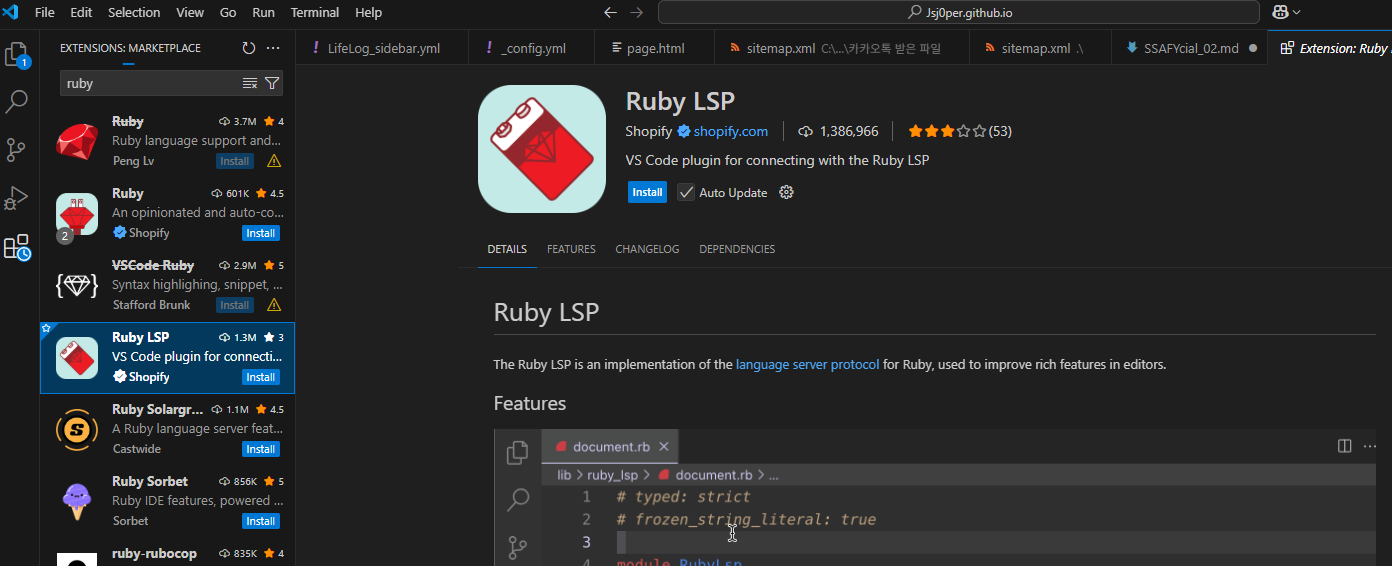1392x566 pixels.
Task: Switch to the FEATURES tab
Action: 571,249
